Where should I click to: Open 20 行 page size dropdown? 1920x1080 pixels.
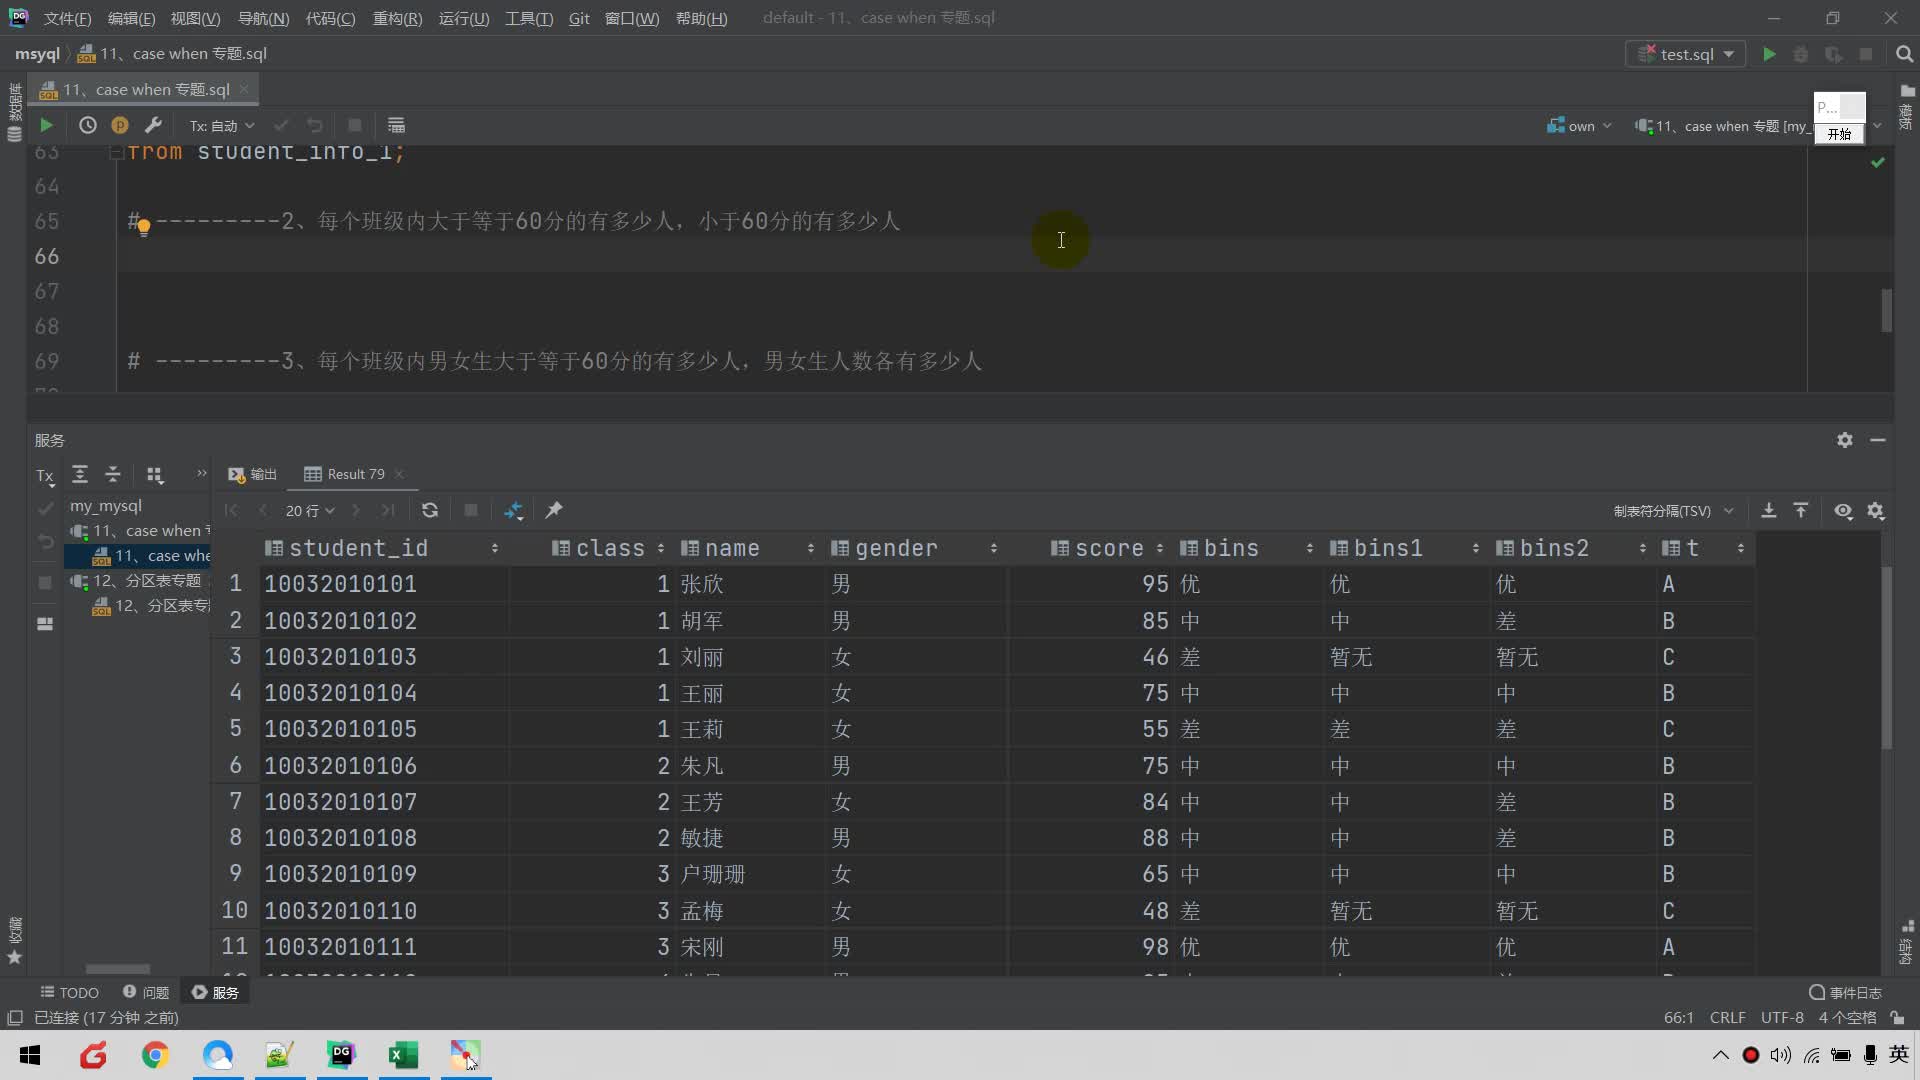pyautogui.click(x=310, y=510)
